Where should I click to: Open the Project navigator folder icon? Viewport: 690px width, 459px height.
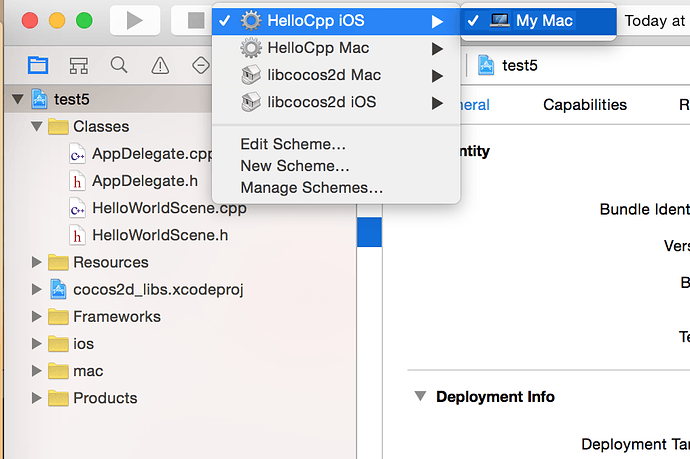click(x=38, y=66)
